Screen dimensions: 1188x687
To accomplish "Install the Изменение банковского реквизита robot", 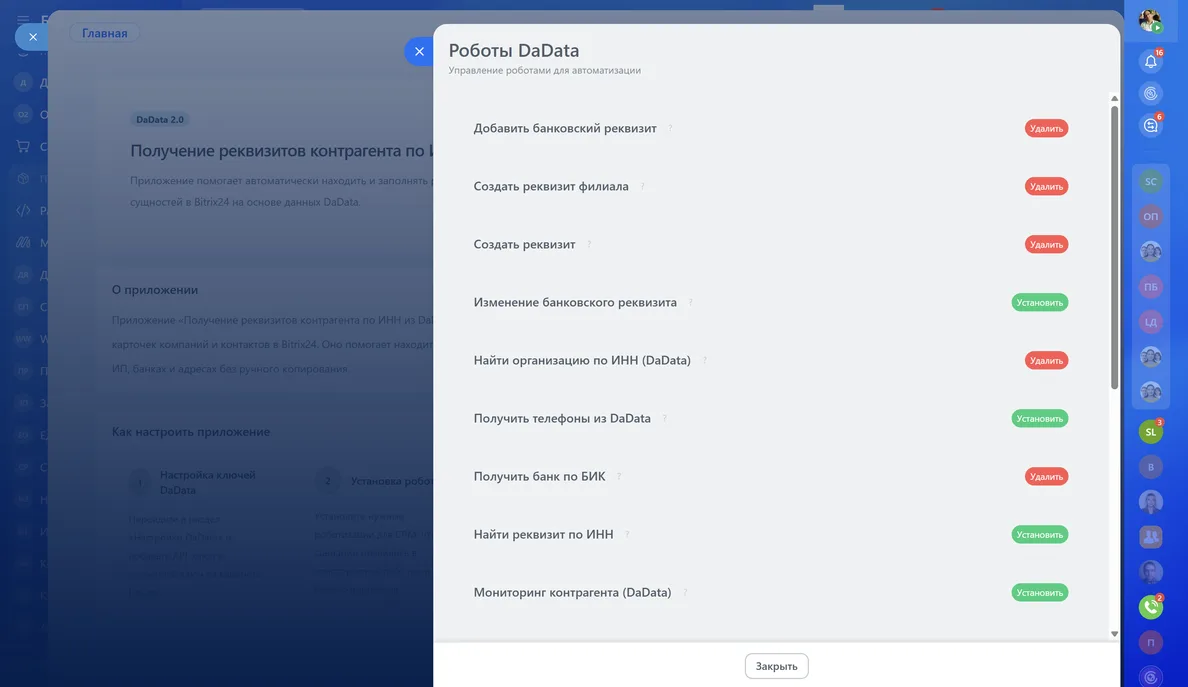I will pos(1040,302).
